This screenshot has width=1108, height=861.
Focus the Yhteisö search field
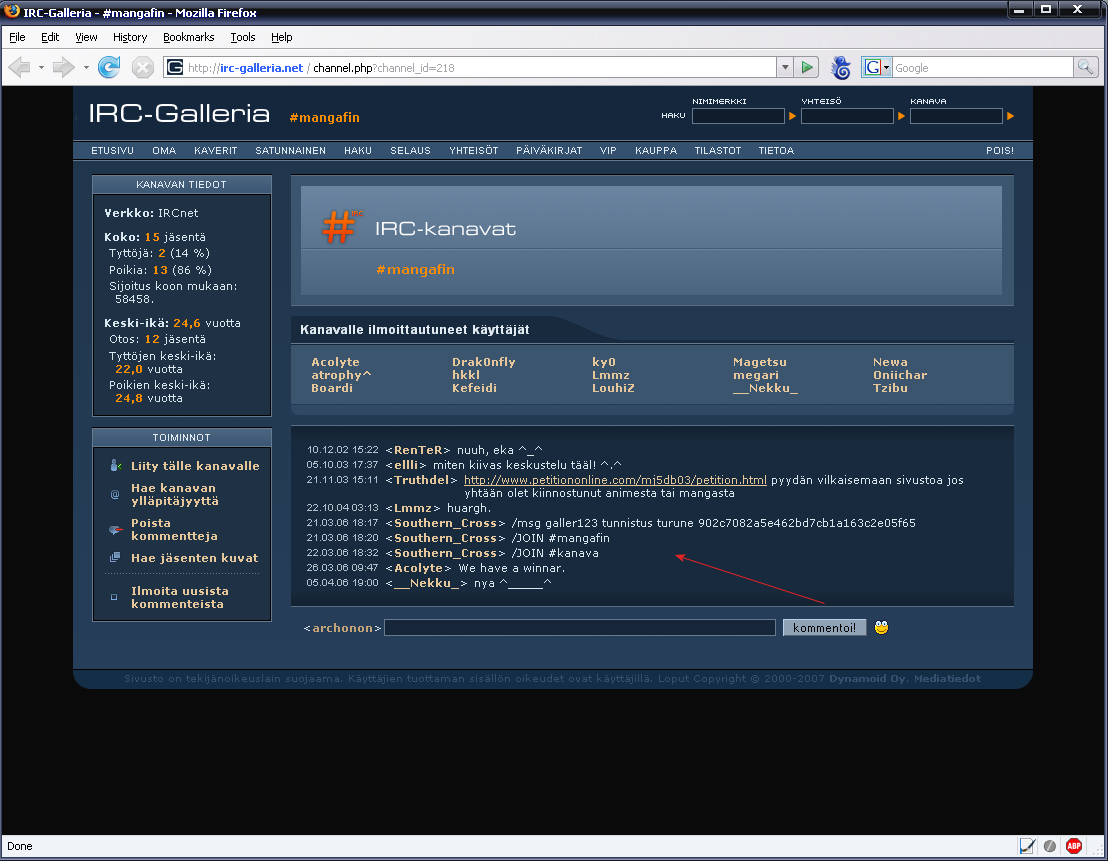pyautogui.click(x=847, y=116)
